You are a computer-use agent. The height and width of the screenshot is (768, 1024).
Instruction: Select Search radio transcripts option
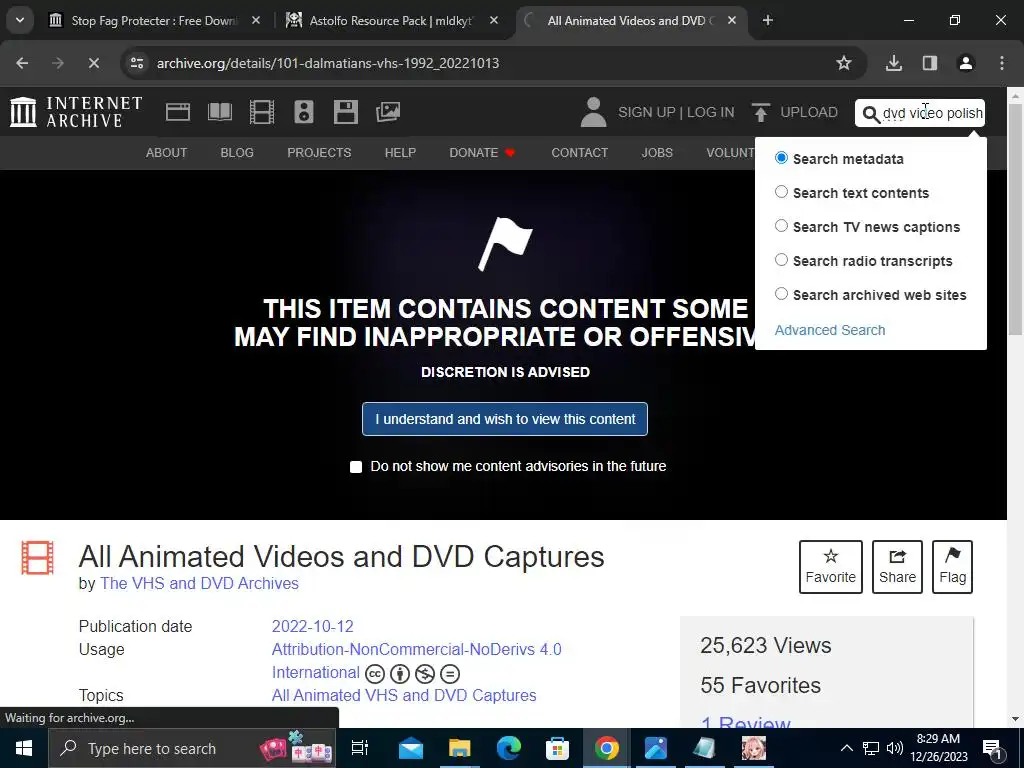[781, 260]
